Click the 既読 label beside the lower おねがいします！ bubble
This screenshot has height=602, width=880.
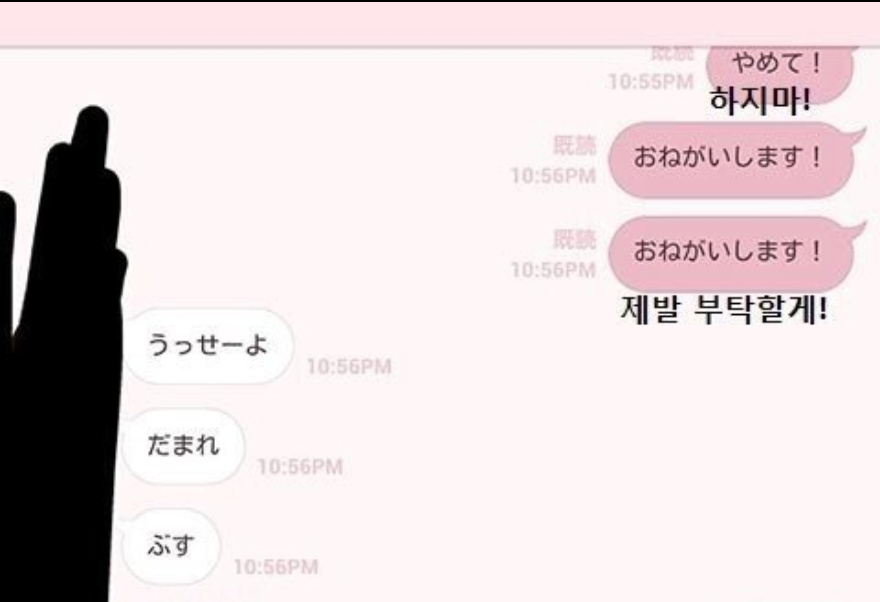pos(574,240)
